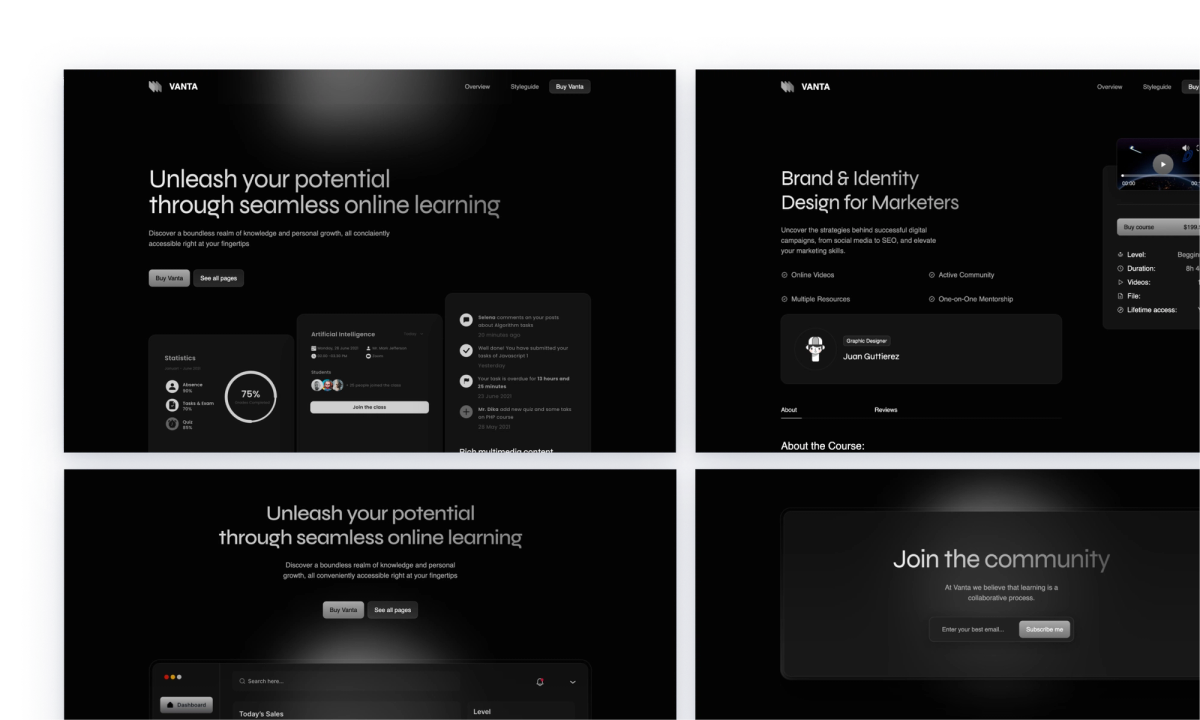Click the search magnifier icon in the dashboard preview

click(242, 681)
